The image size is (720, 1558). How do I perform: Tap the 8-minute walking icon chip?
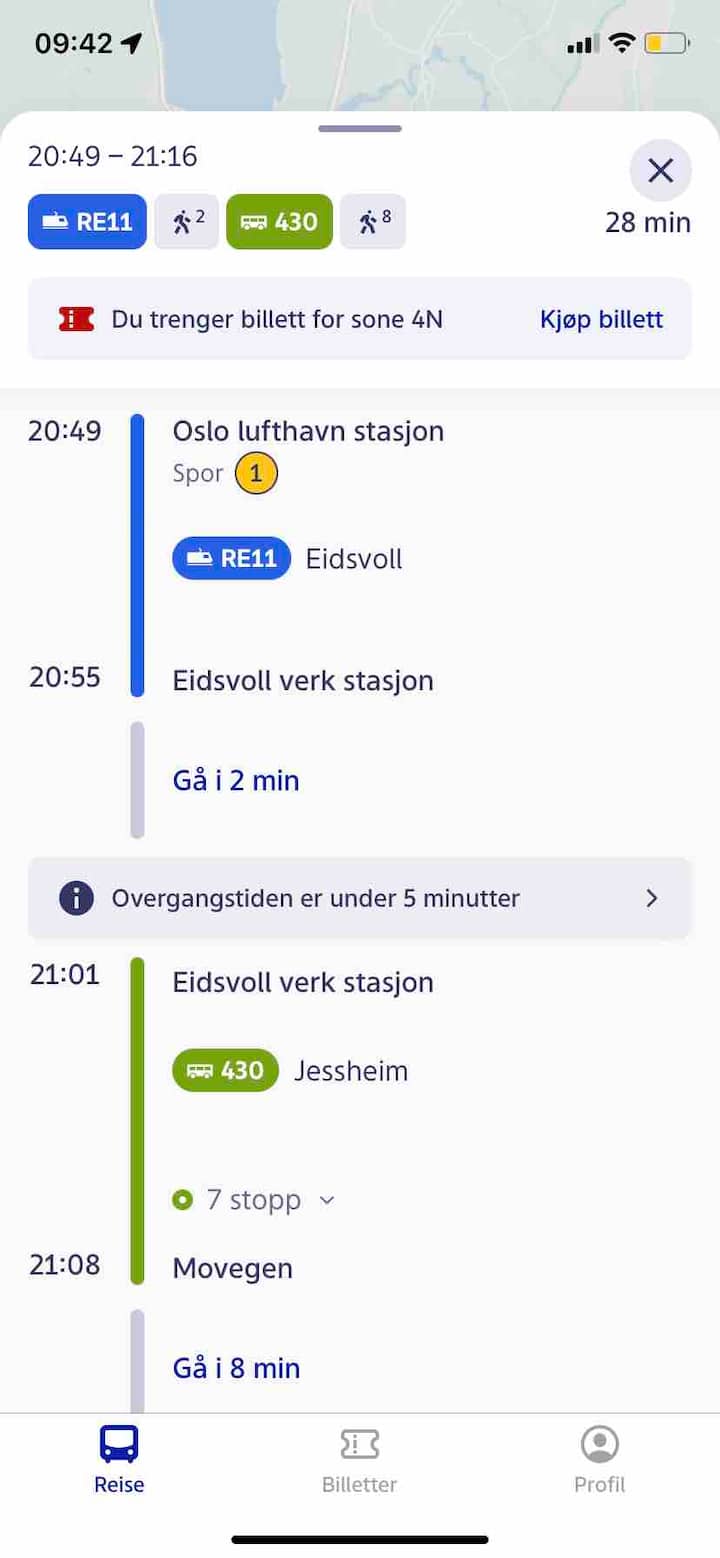coord(373,221)
